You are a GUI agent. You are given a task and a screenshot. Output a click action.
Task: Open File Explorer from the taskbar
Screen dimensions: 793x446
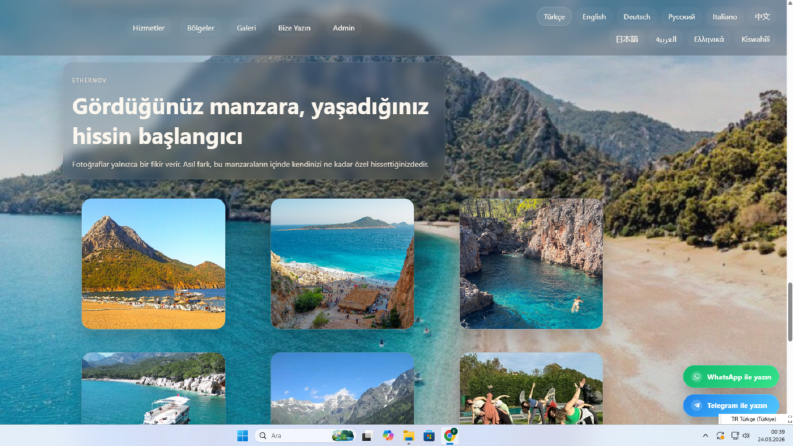[409, 435]
